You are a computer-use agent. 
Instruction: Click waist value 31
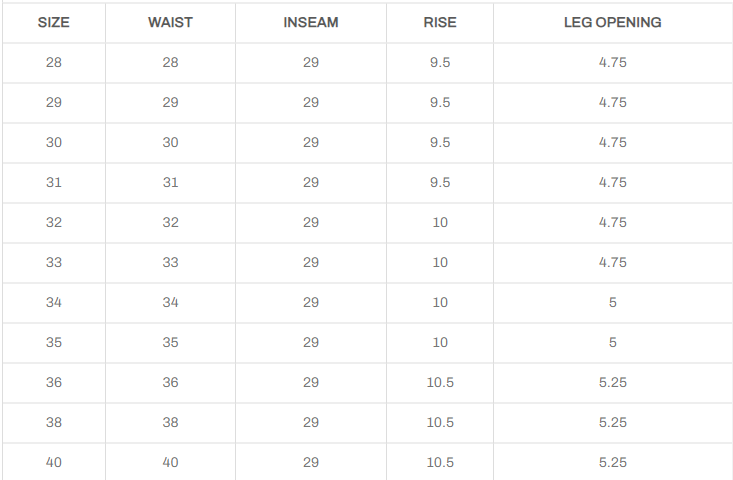pos(170,182)
